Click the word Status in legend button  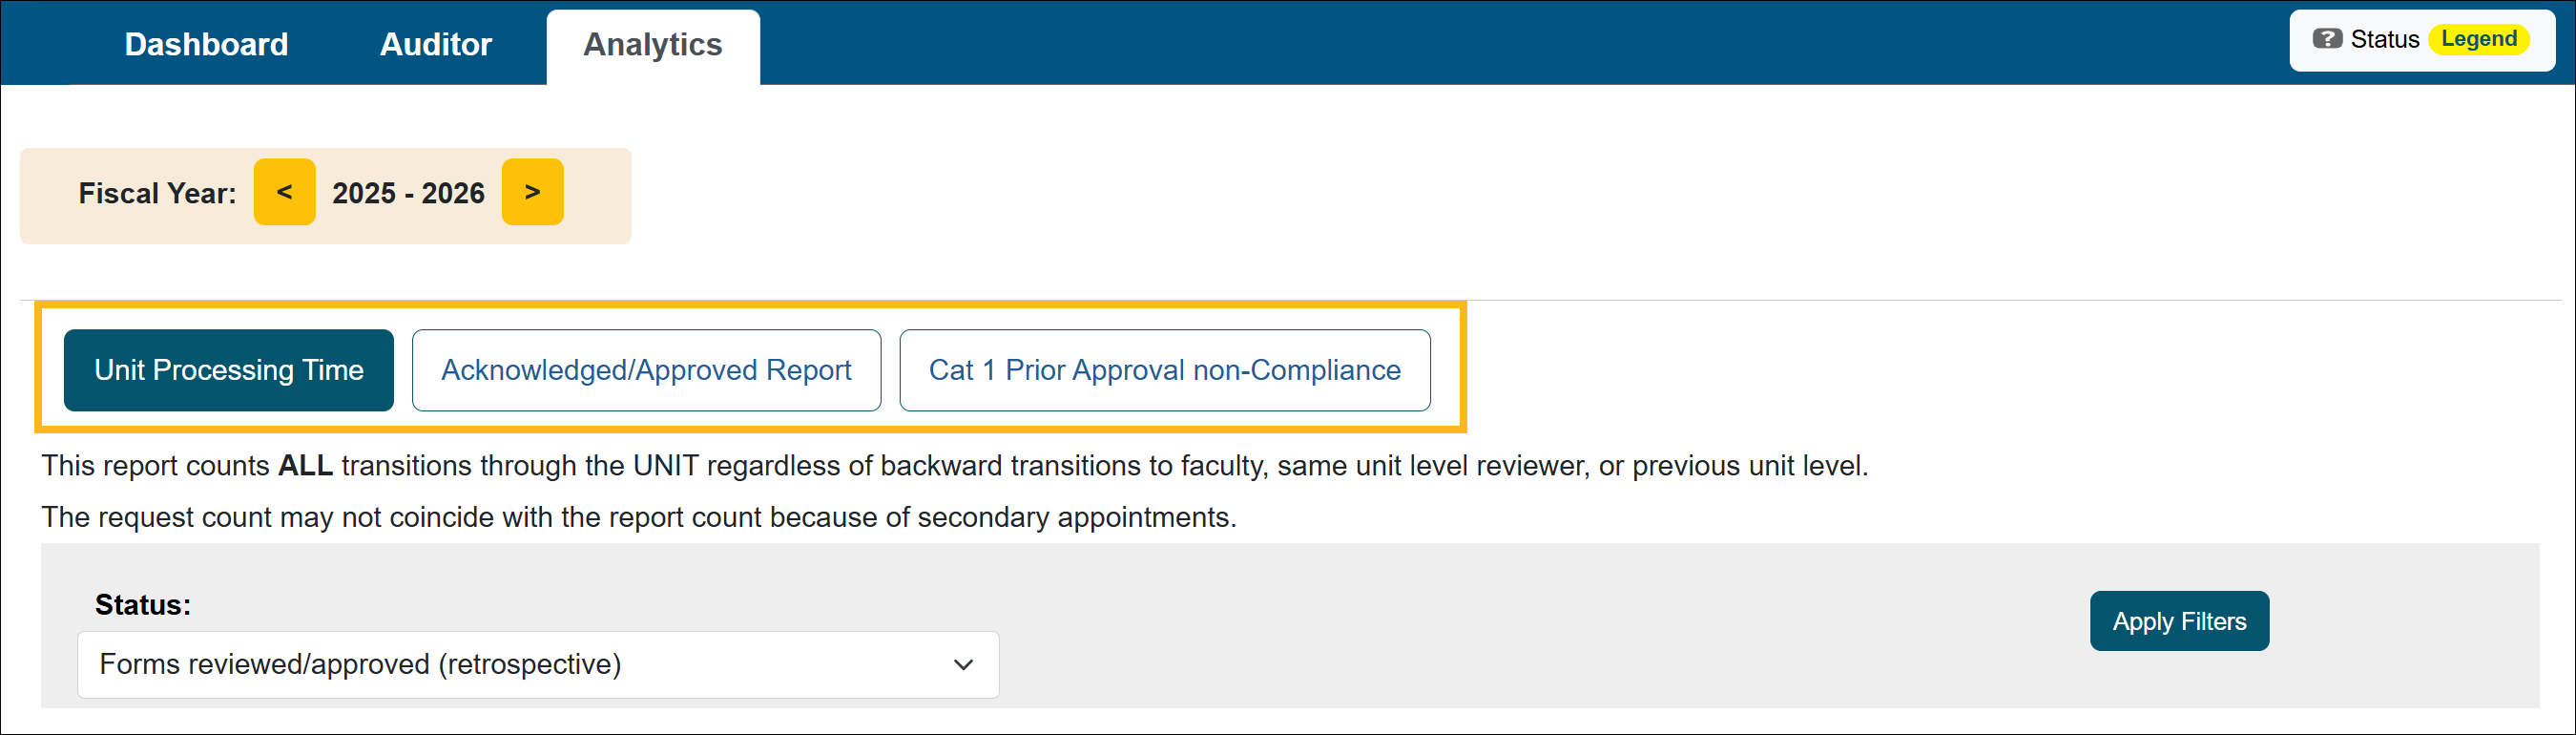click(x=2384, y=39)
